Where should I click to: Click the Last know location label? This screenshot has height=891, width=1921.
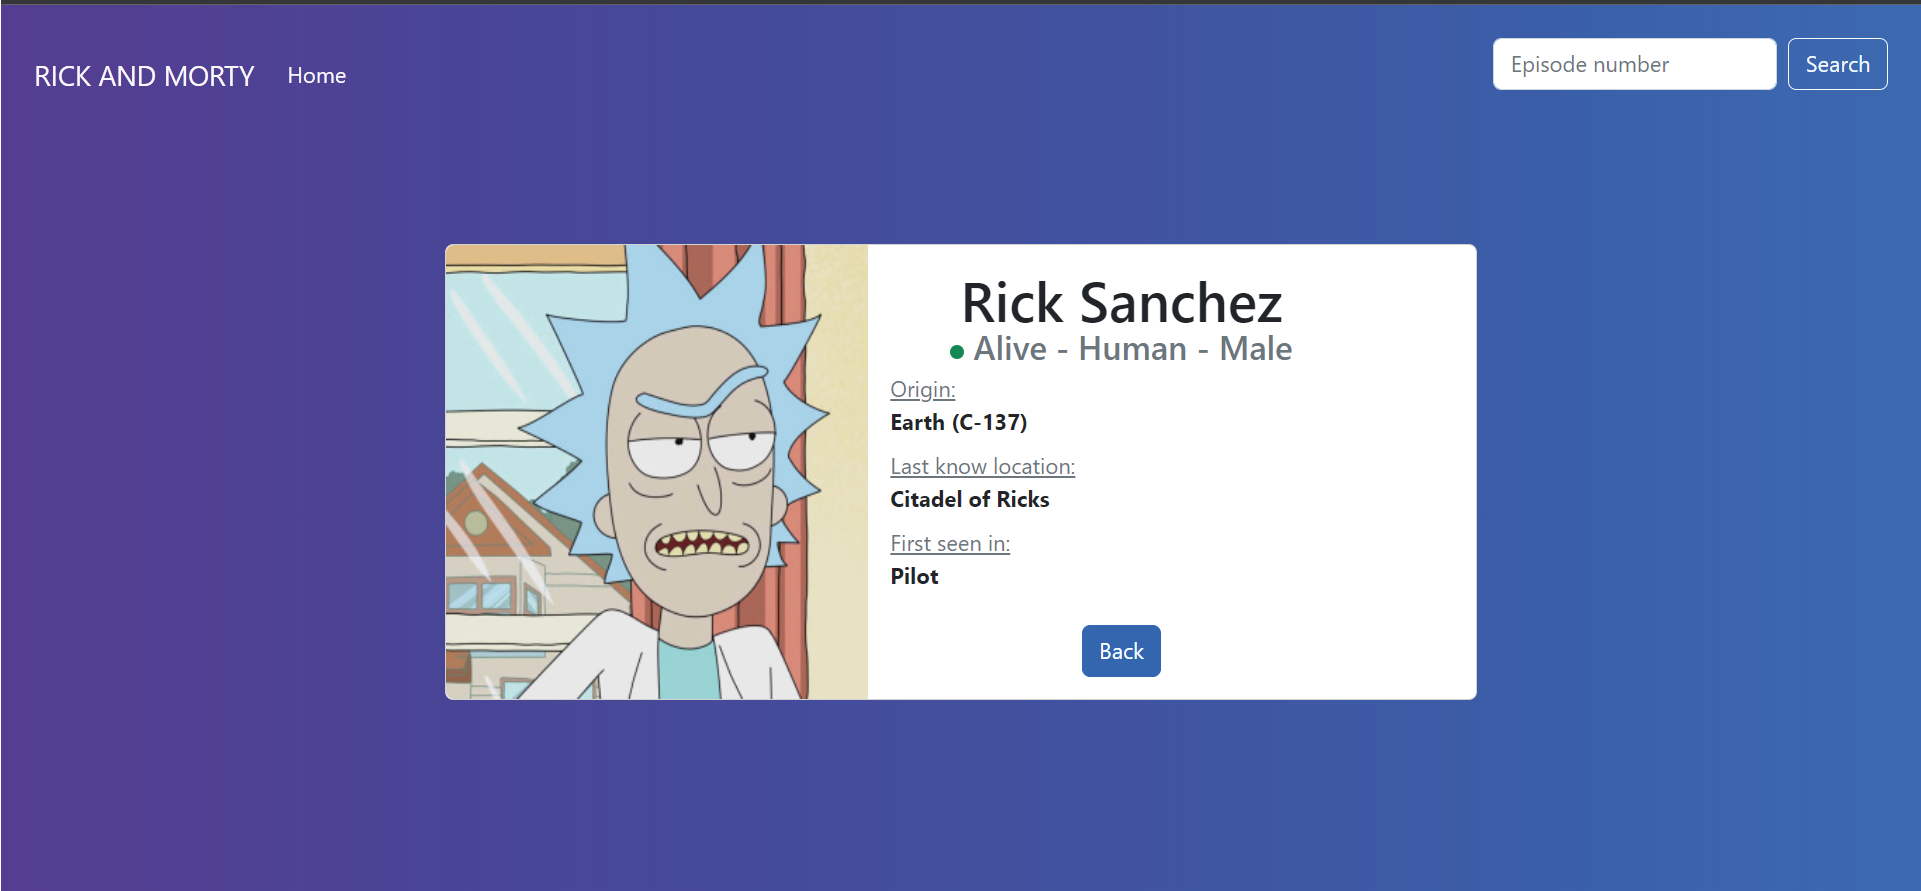click(x=982, y=466)
